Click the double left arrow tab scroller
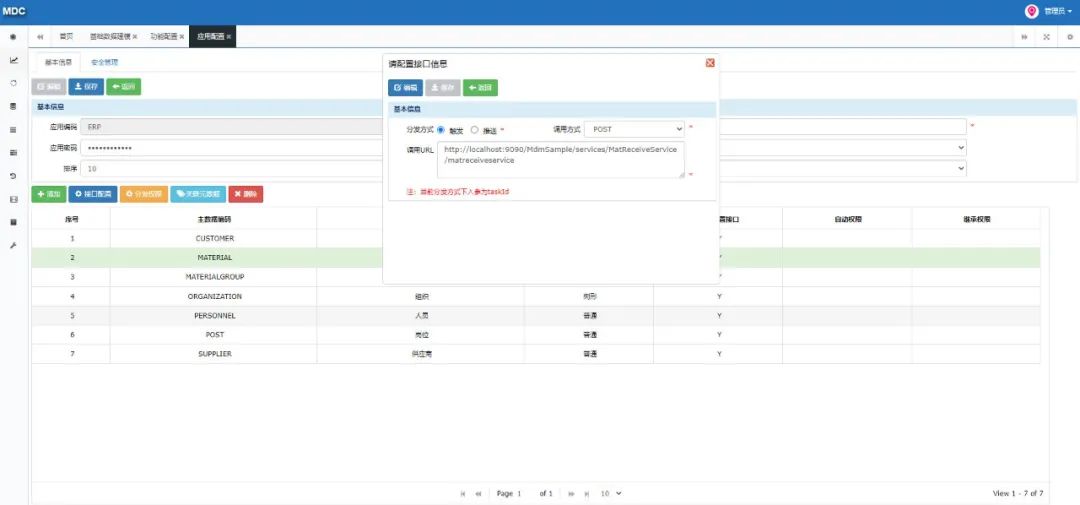 (x=39, y=37)
